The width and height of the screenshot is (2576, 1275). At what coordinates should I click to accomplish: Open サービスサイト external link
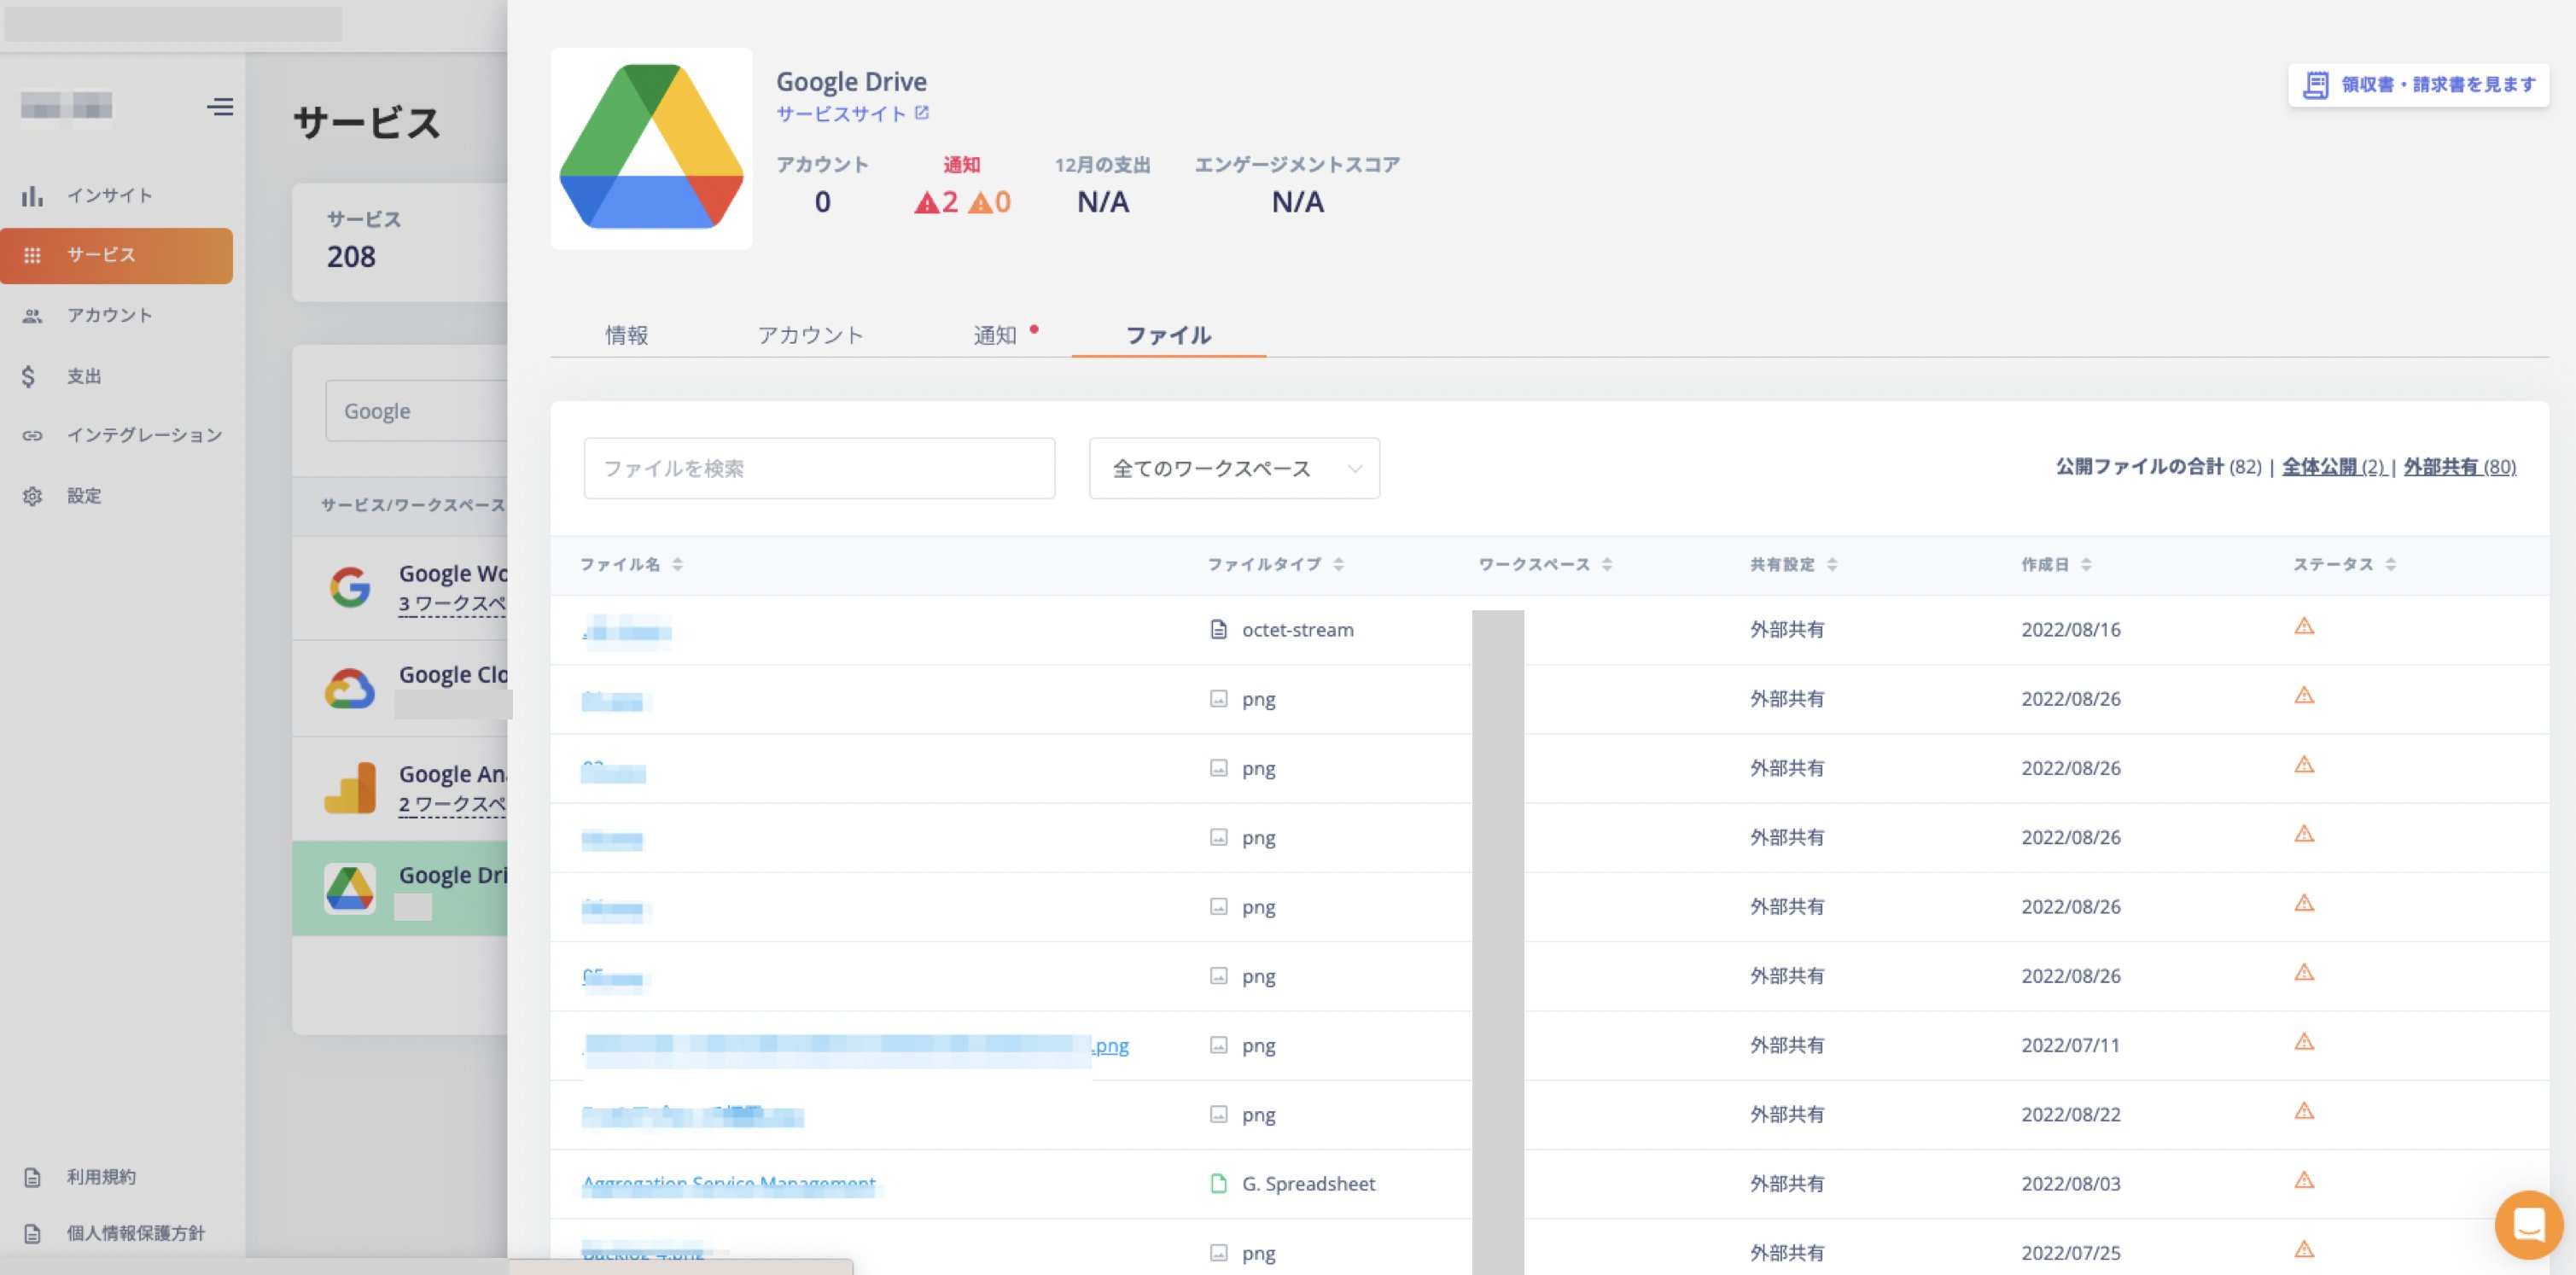click(852, 114)
